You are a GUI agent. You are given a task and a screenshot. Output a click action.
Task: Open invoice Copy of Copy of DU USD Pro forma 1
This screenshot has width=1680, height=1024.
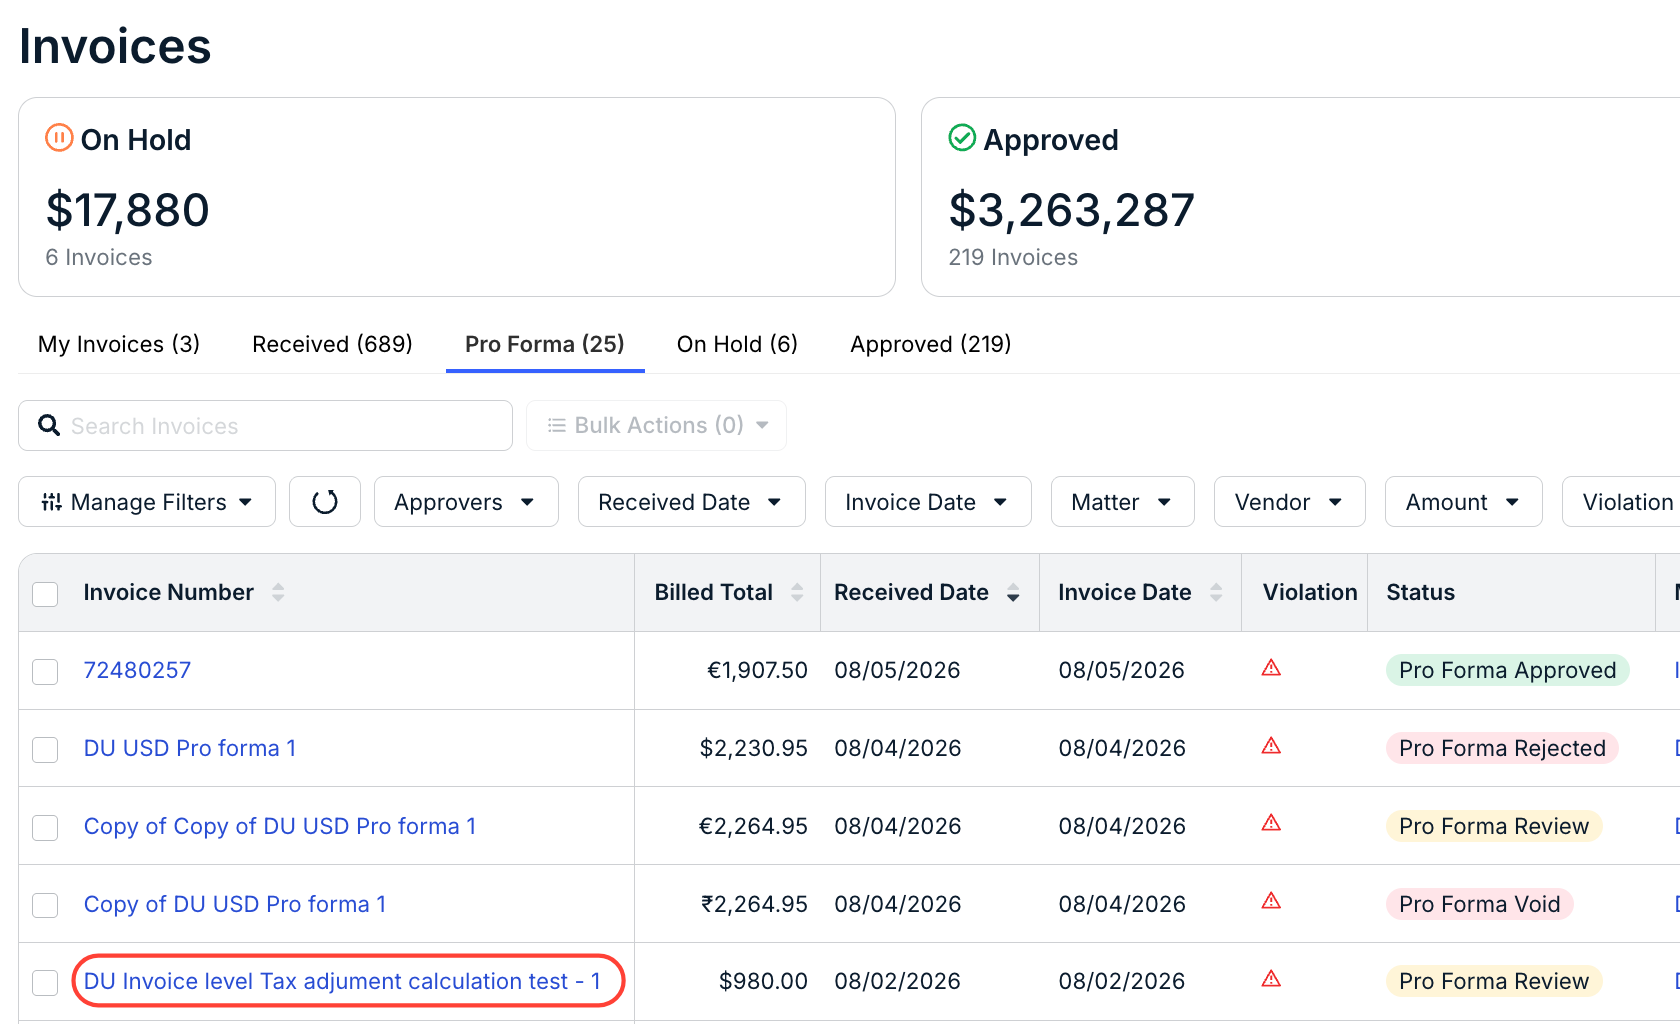[x=280, y=826]
